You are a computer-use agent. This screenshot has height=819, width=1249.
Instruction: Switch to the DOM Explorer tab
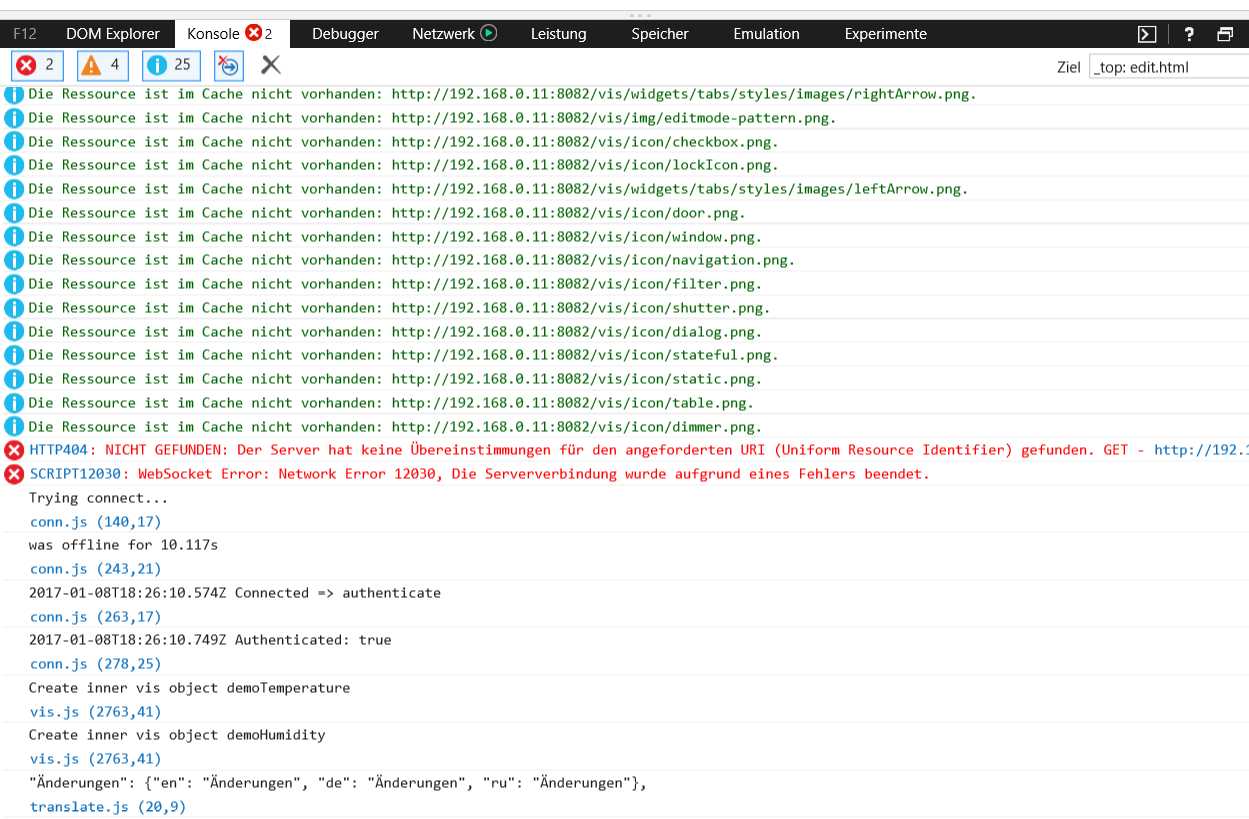click(112, 34)
